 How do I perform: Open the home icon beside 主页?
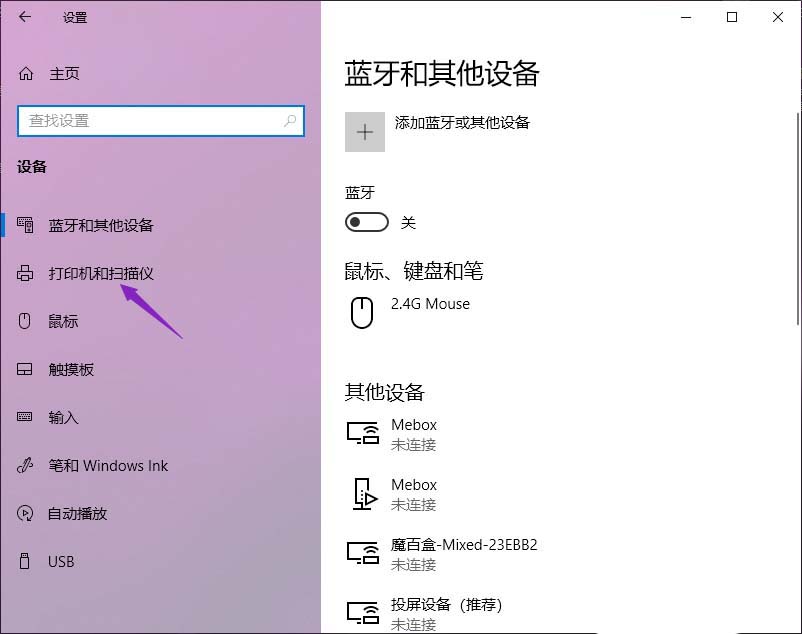(x=26, y=74)
